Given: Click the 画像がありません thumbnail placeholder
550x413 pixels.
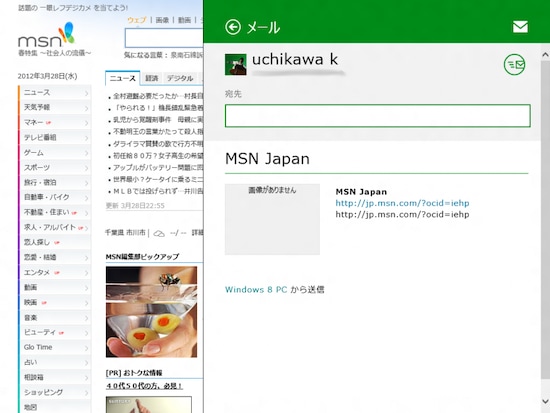Looking at the screenshot, I should 272,219.
